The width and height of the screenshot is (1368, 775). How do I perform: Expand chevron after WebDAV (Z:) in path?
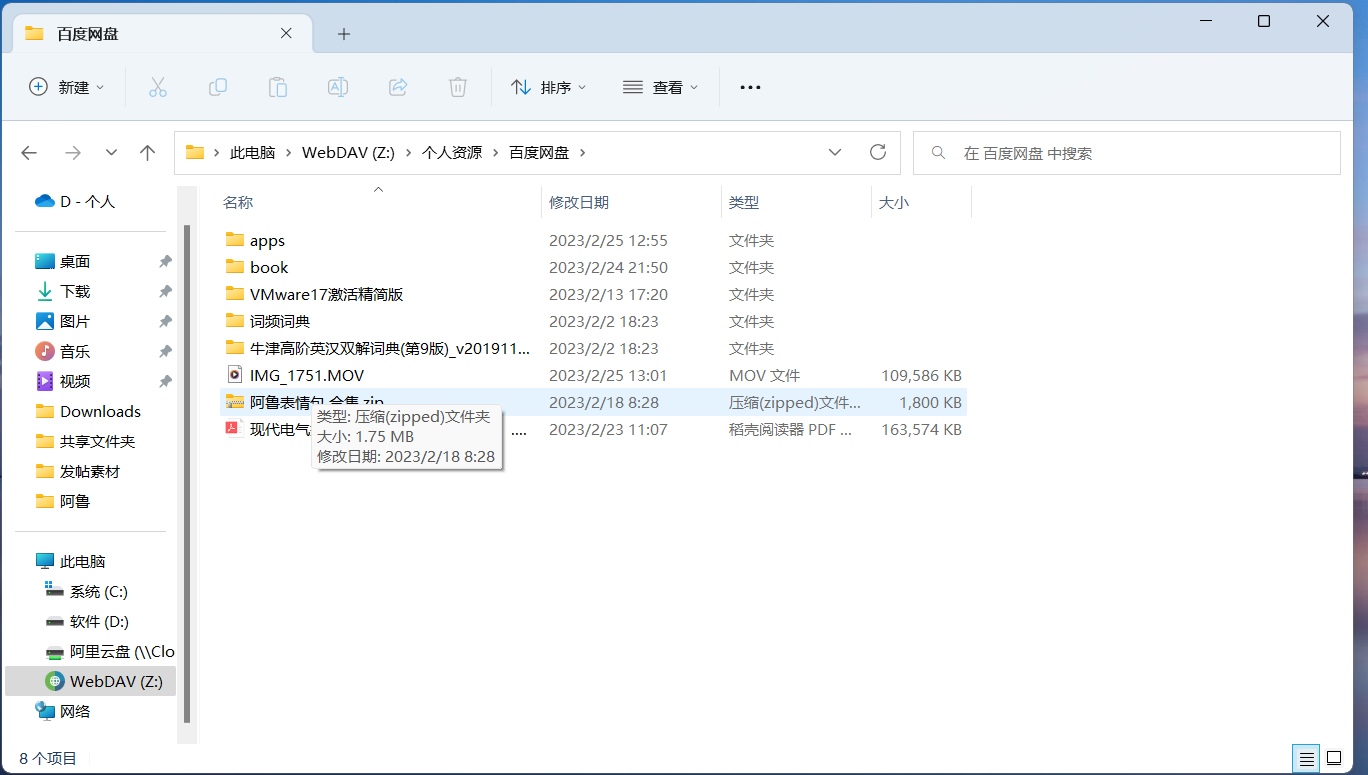[x=409, y=153]
